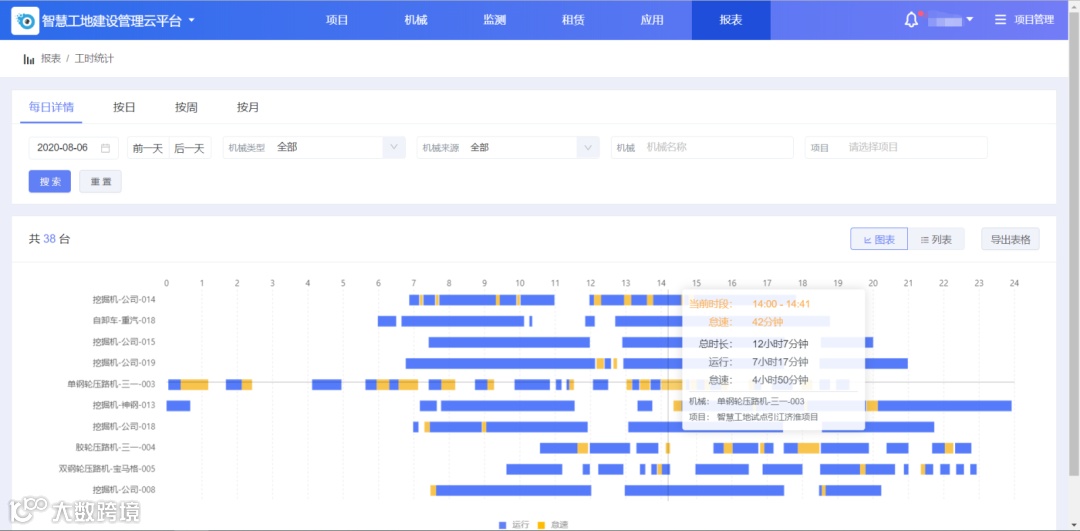The height and width of the screenshot is (531, 1080).
Task: Click row label 胶轮压路机-三一-004
Action: click(x=116, y=448)
